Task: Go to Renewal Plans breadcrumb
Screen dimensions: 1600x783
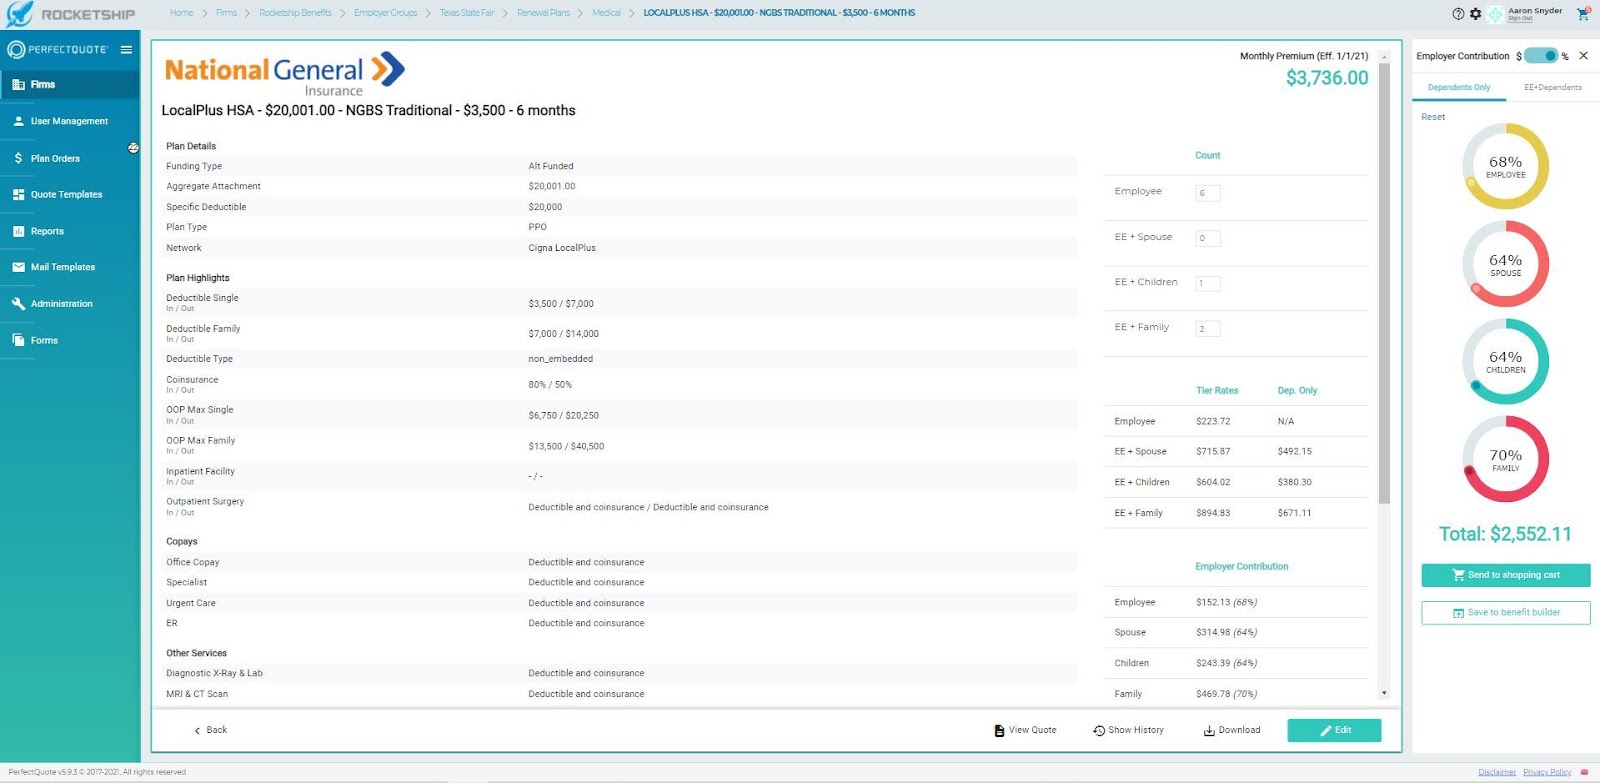Action: pyautogui.click(x=543, y=13)
